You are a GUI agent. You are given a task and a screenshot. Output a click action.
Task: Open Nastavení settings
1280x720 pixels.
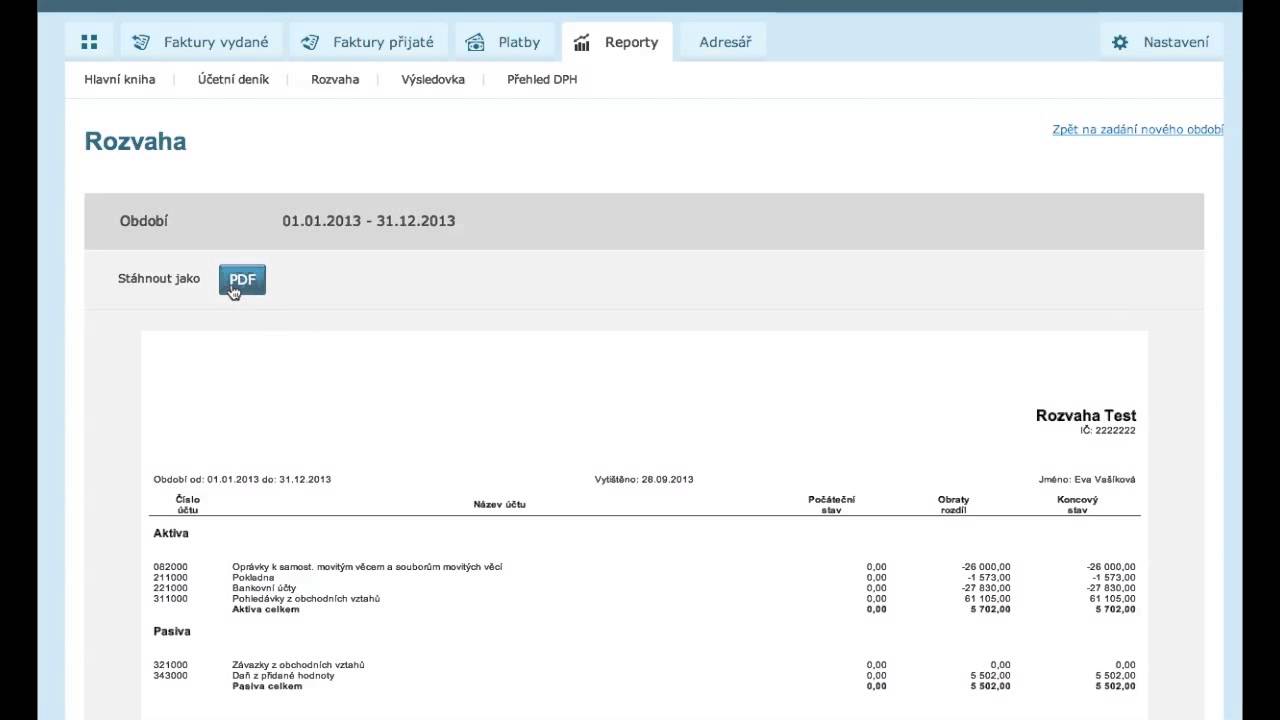click(1161, 42)
